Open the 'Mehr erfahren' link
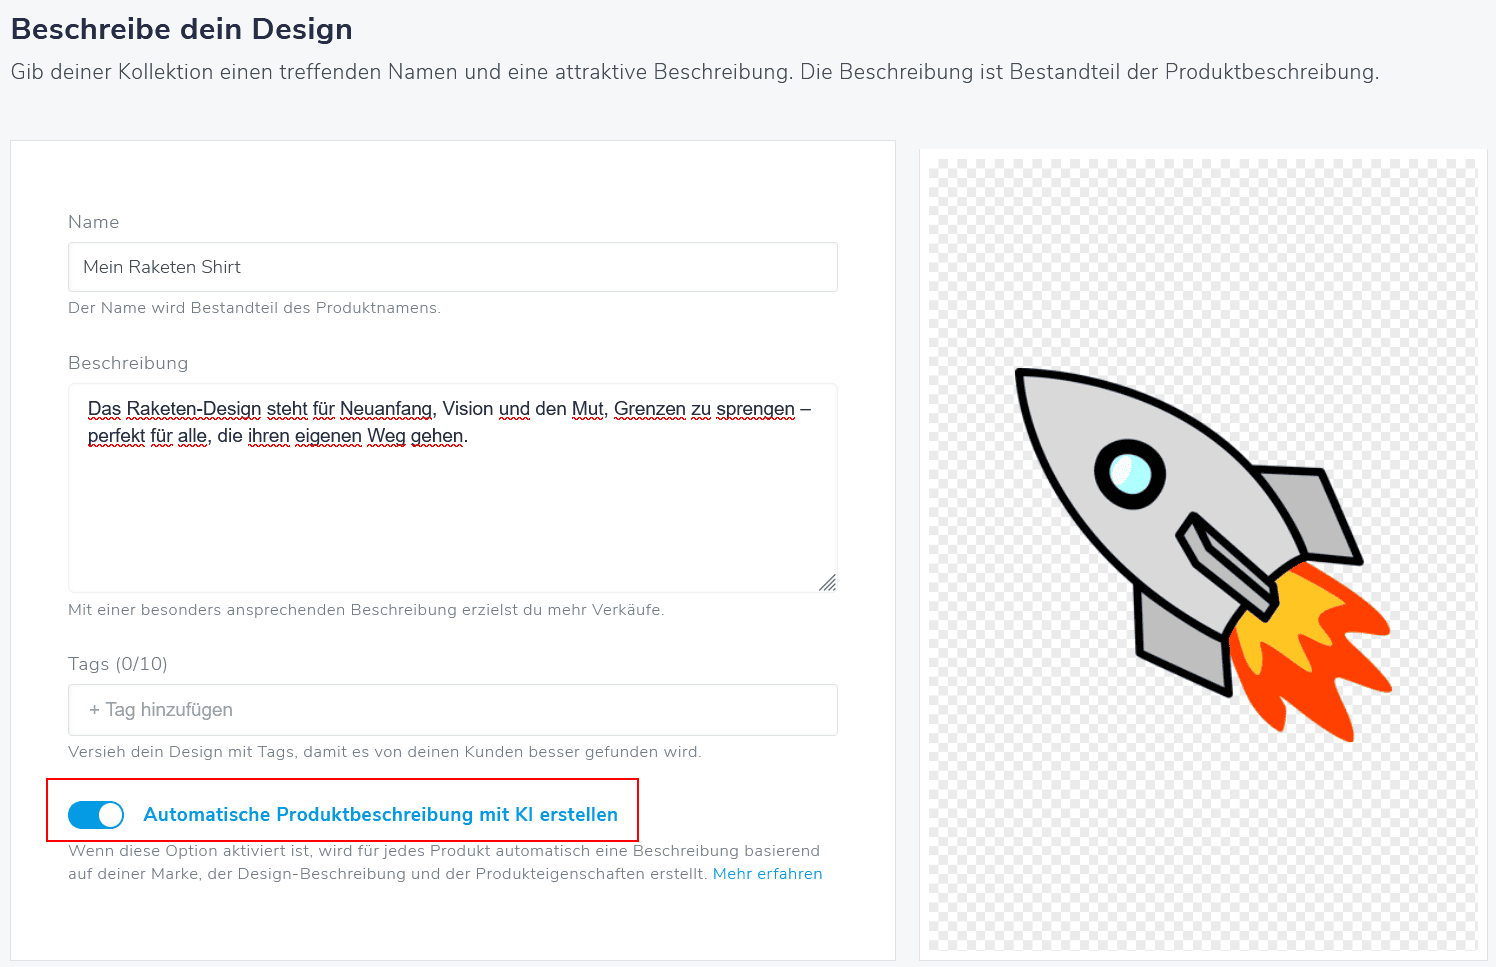Viewport: 1496px width, 967px height. [x=767, y=874]
